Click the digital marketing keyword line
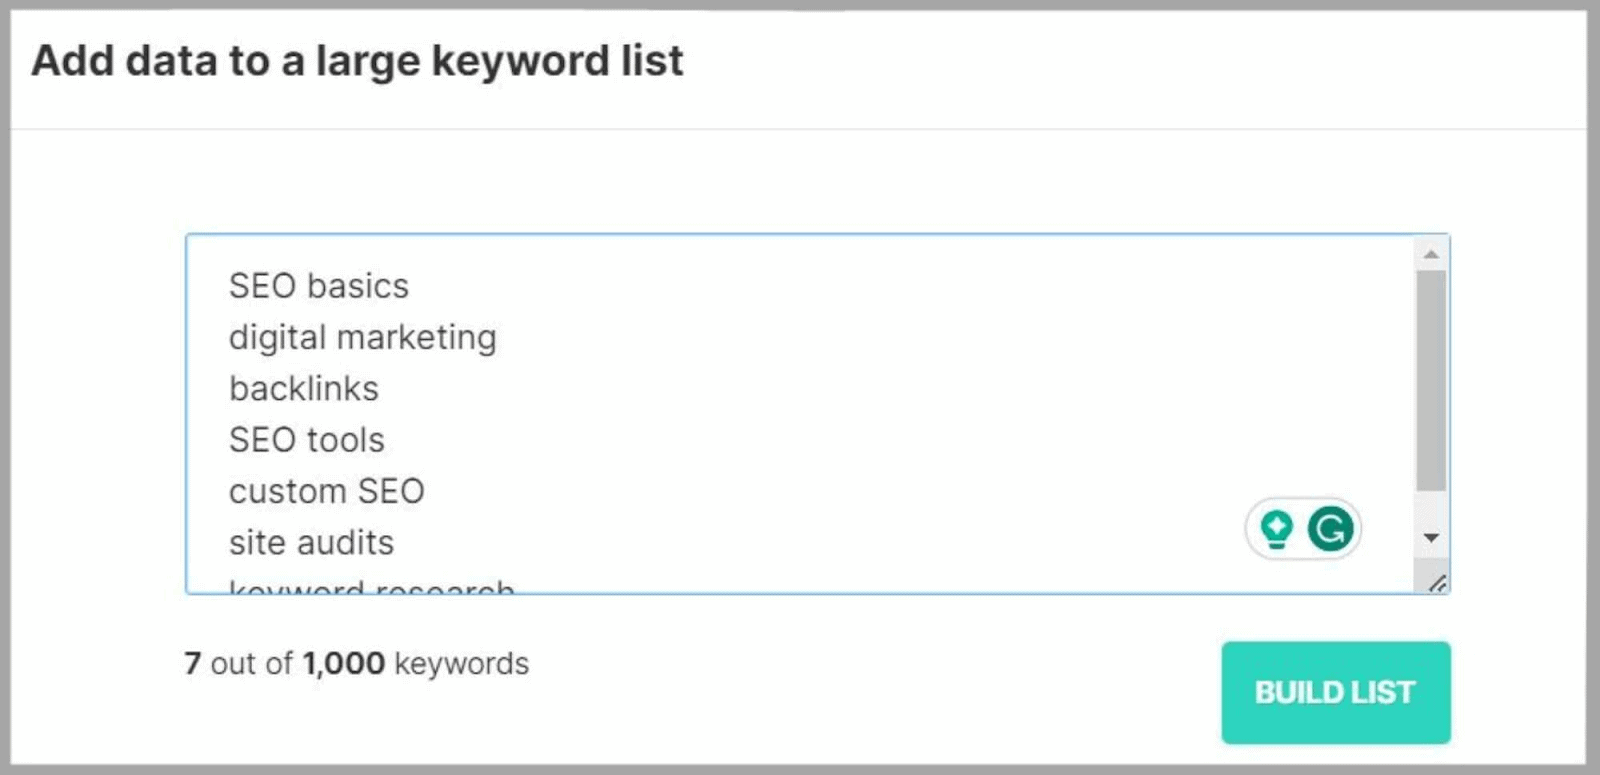1600x775 pixels. [363, 337]
